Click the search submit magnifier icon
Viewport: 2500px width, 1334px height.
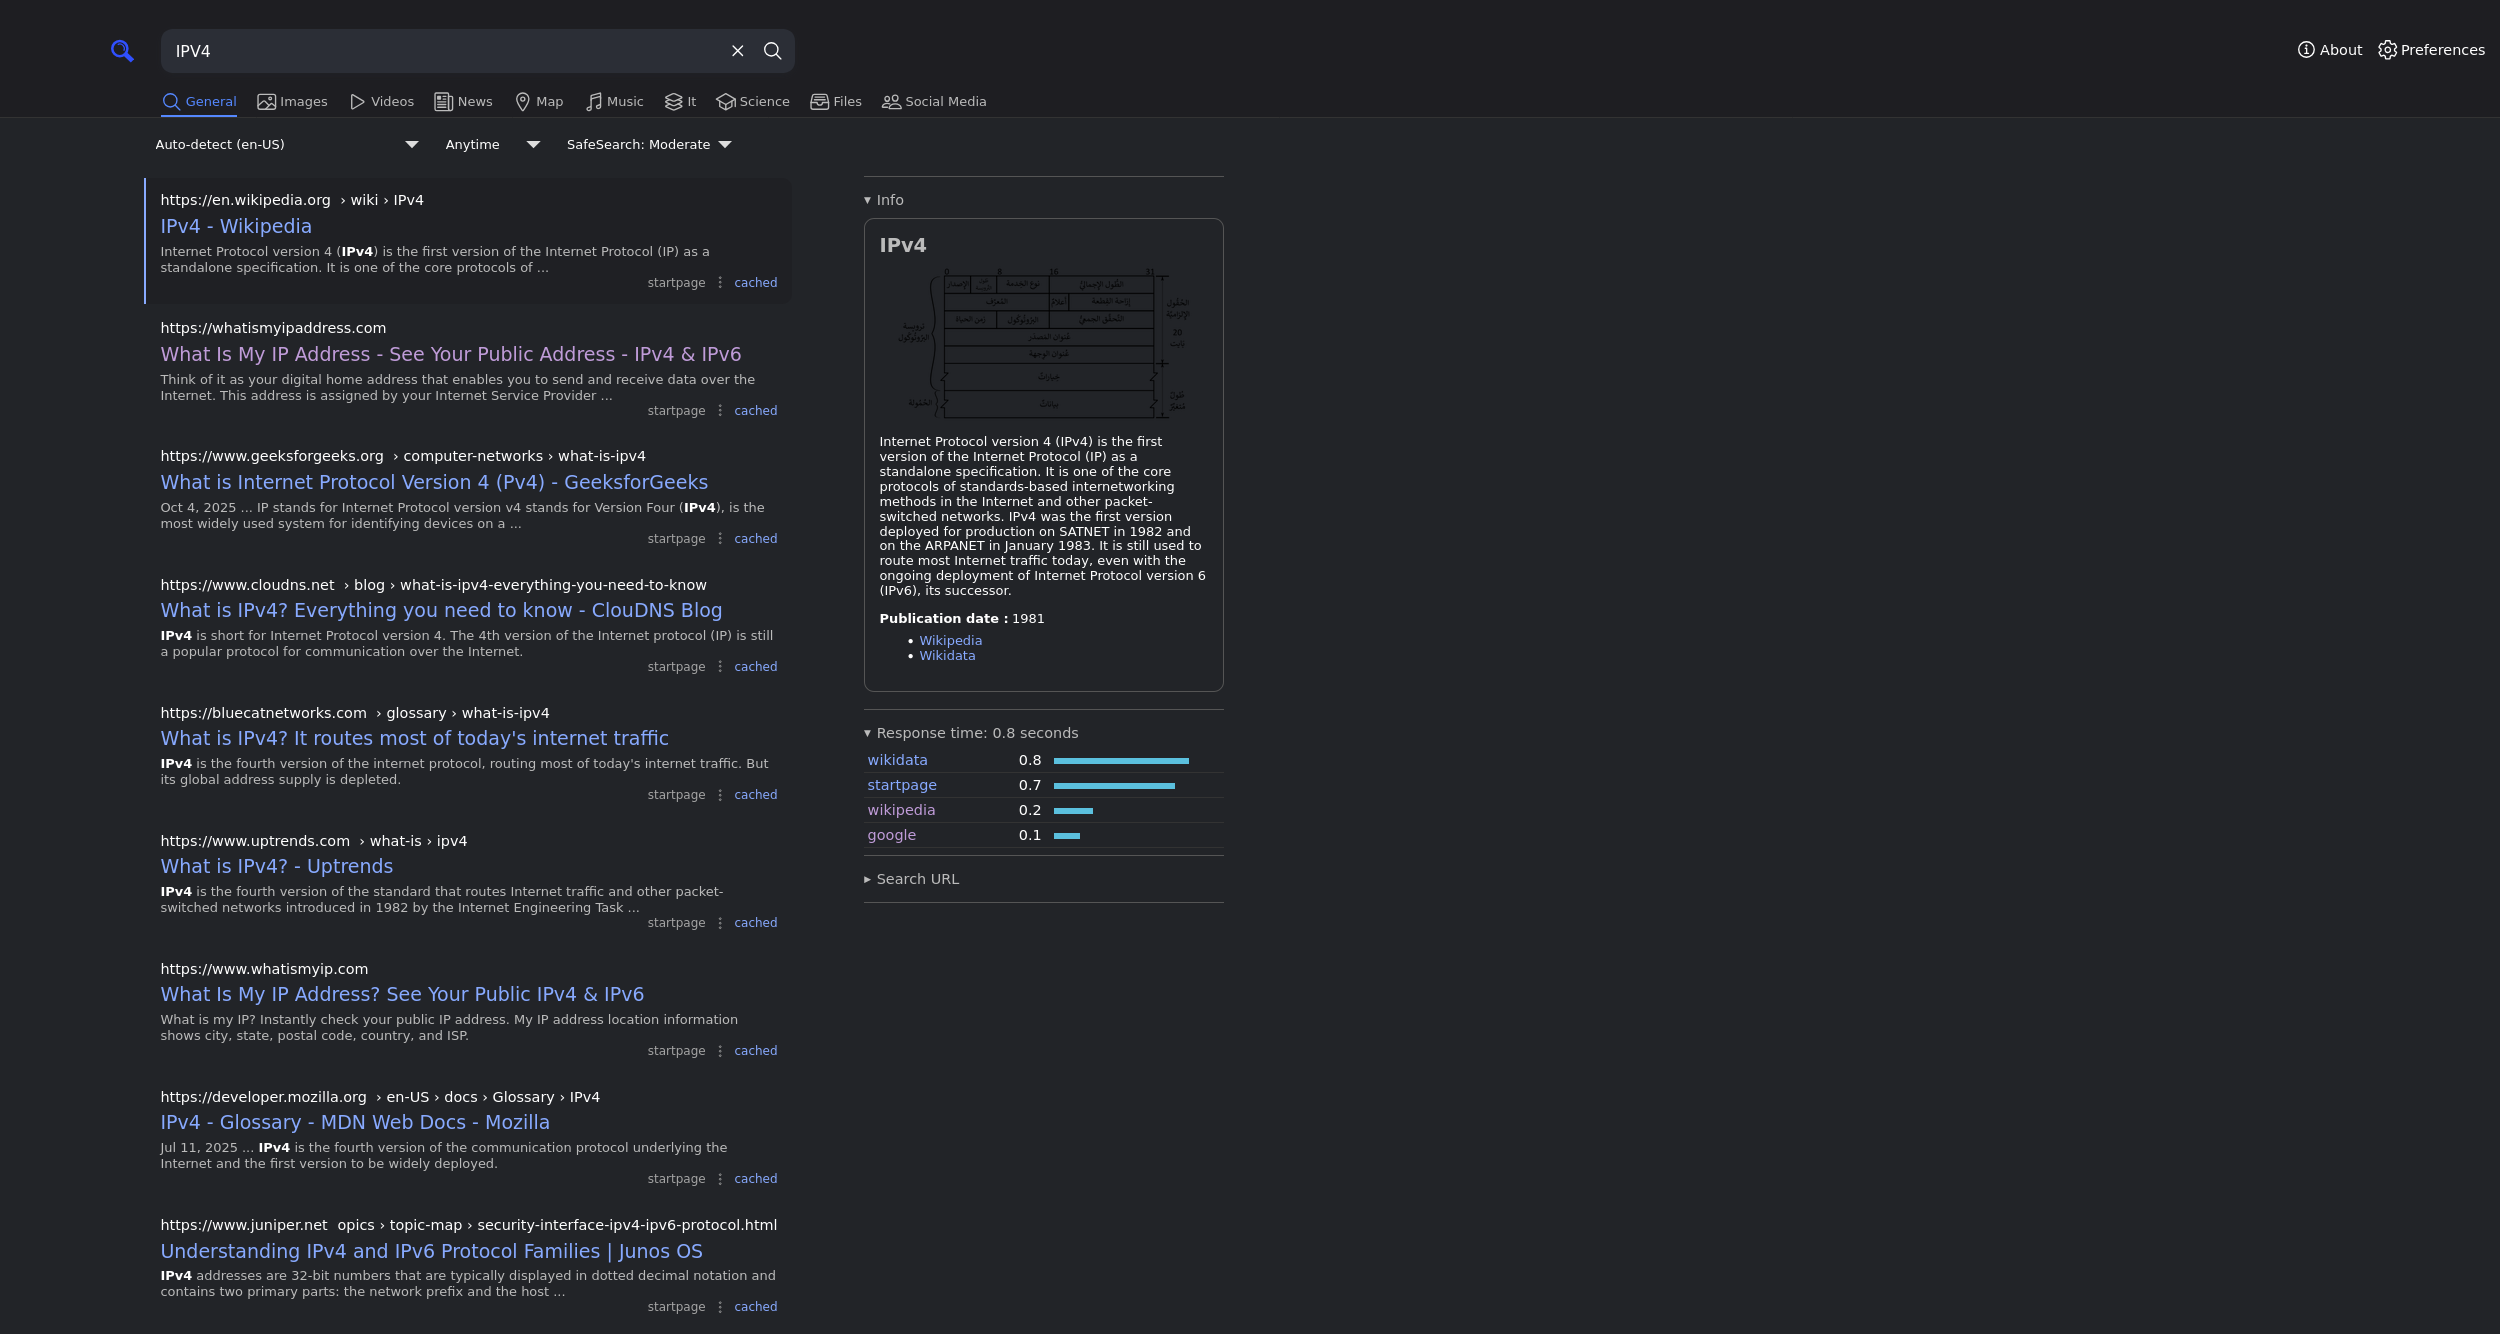point(772,51)
